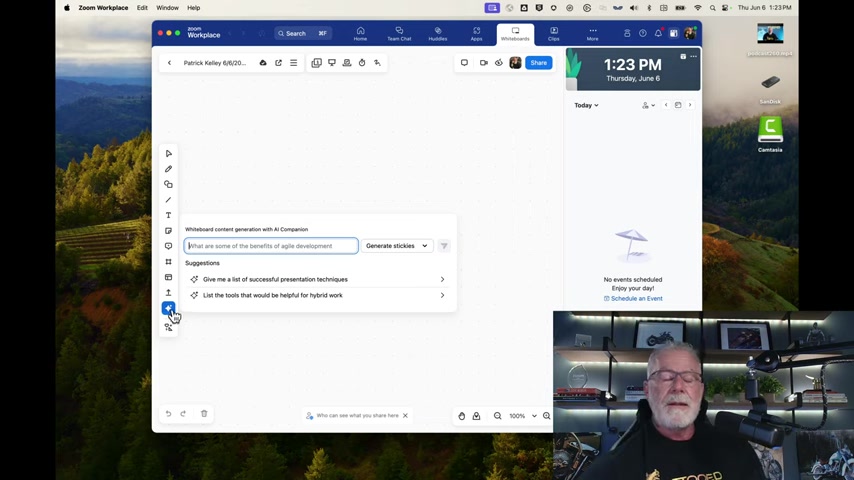Start presentation mode icon

[x=332, y=63]
